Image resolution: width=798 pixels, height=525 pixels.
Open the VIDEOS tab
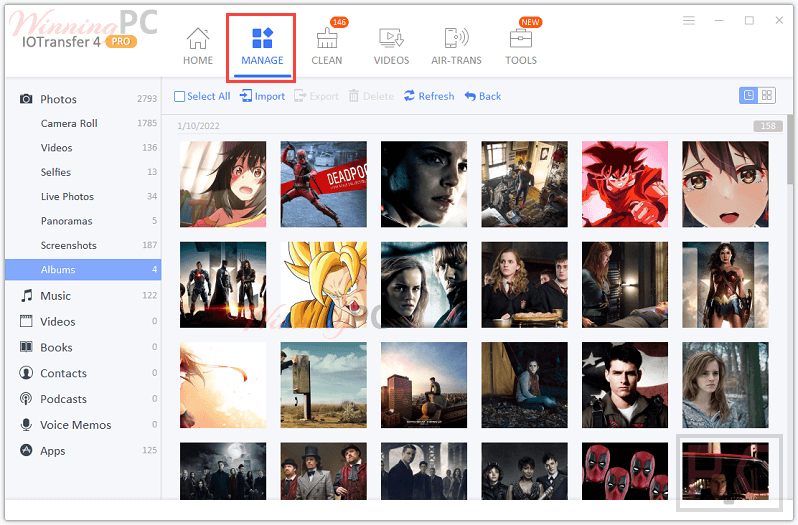pos(391,46)
